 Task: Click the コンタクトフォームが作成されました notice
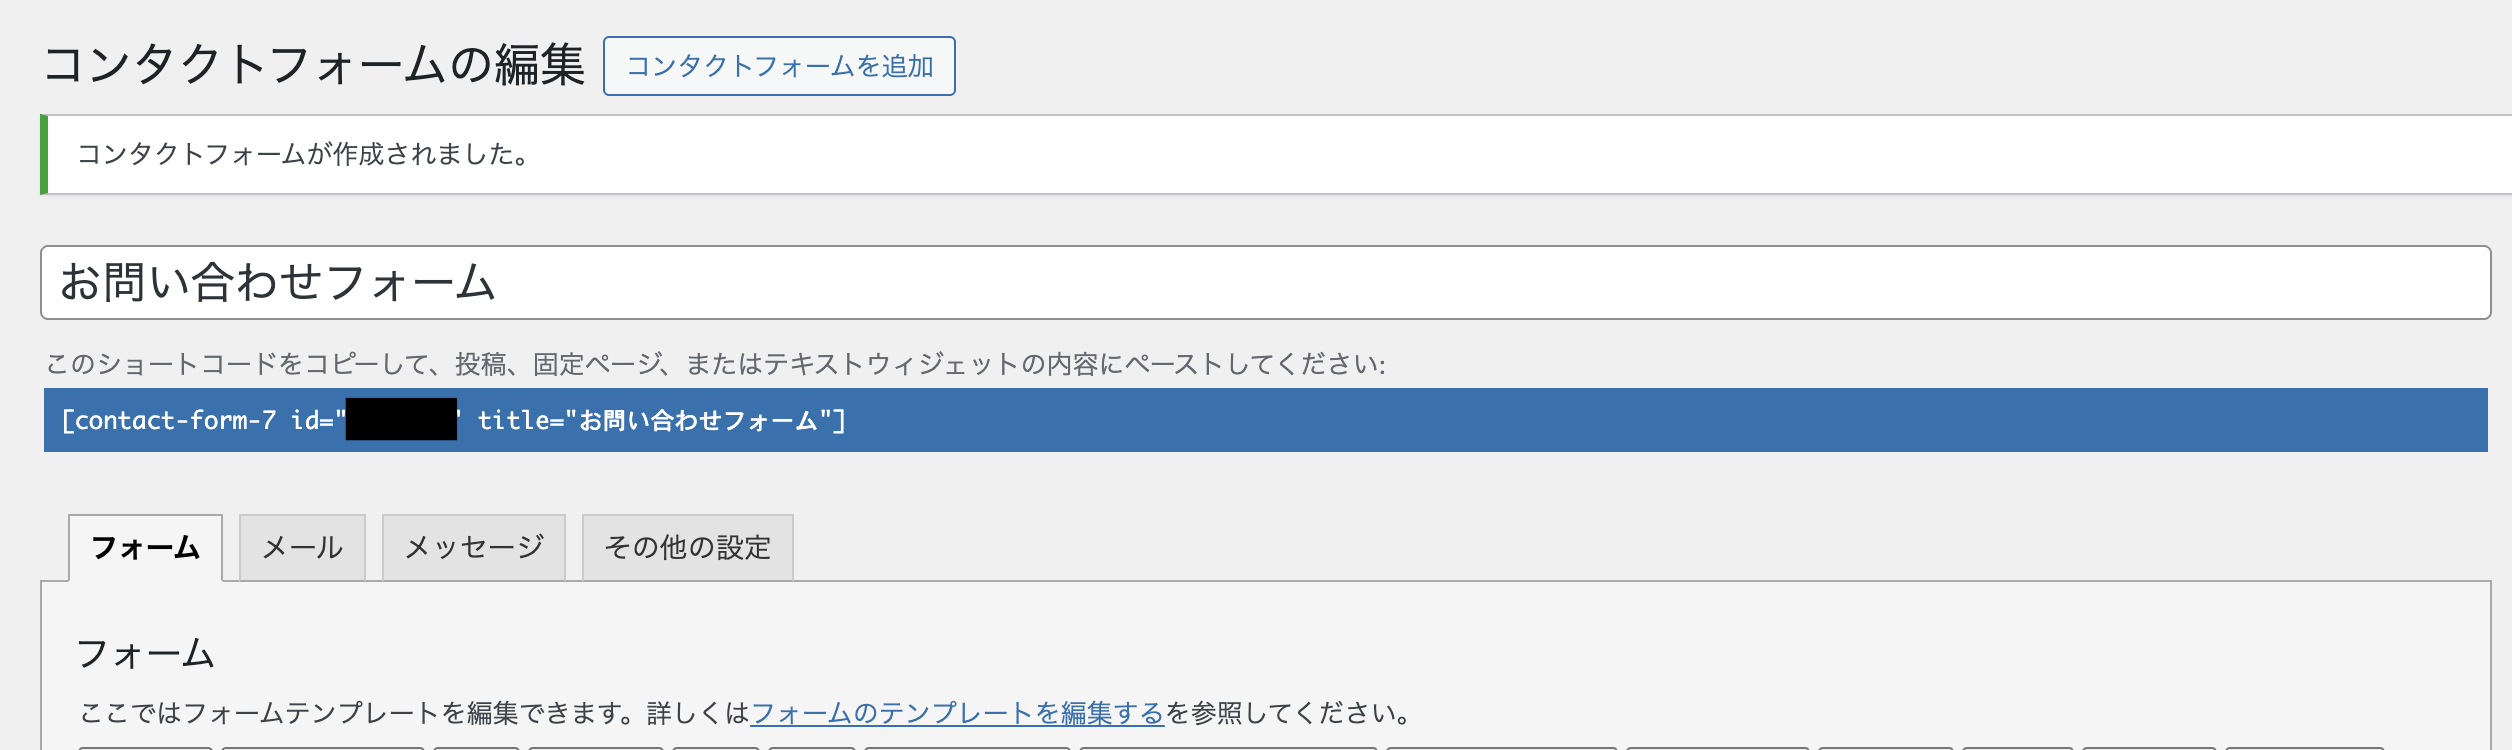[x=304, y=154]
